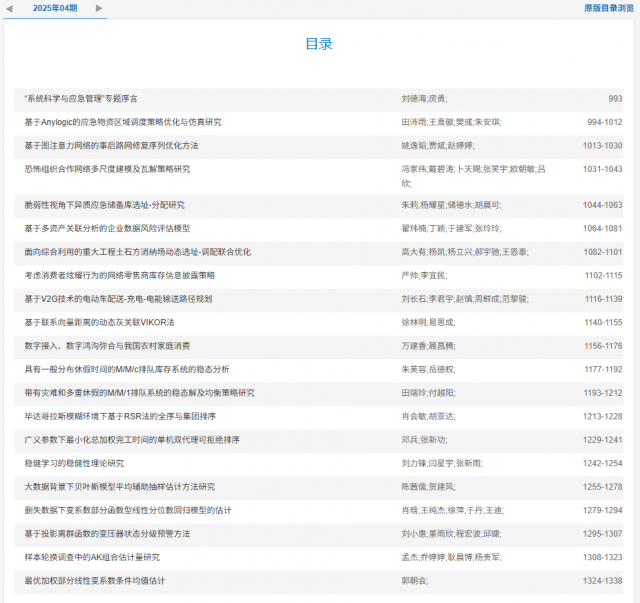Open 毕达哥拉斯模糊环境下基于RSR法 article

click(x=120, y=416)
